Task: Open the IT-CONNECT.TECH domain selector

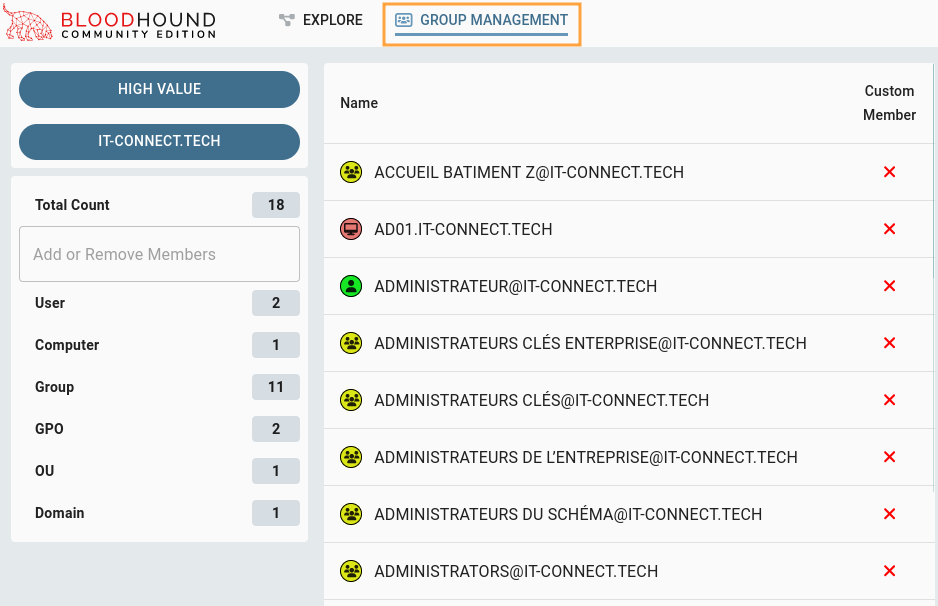Action: (x=159, y=141)
